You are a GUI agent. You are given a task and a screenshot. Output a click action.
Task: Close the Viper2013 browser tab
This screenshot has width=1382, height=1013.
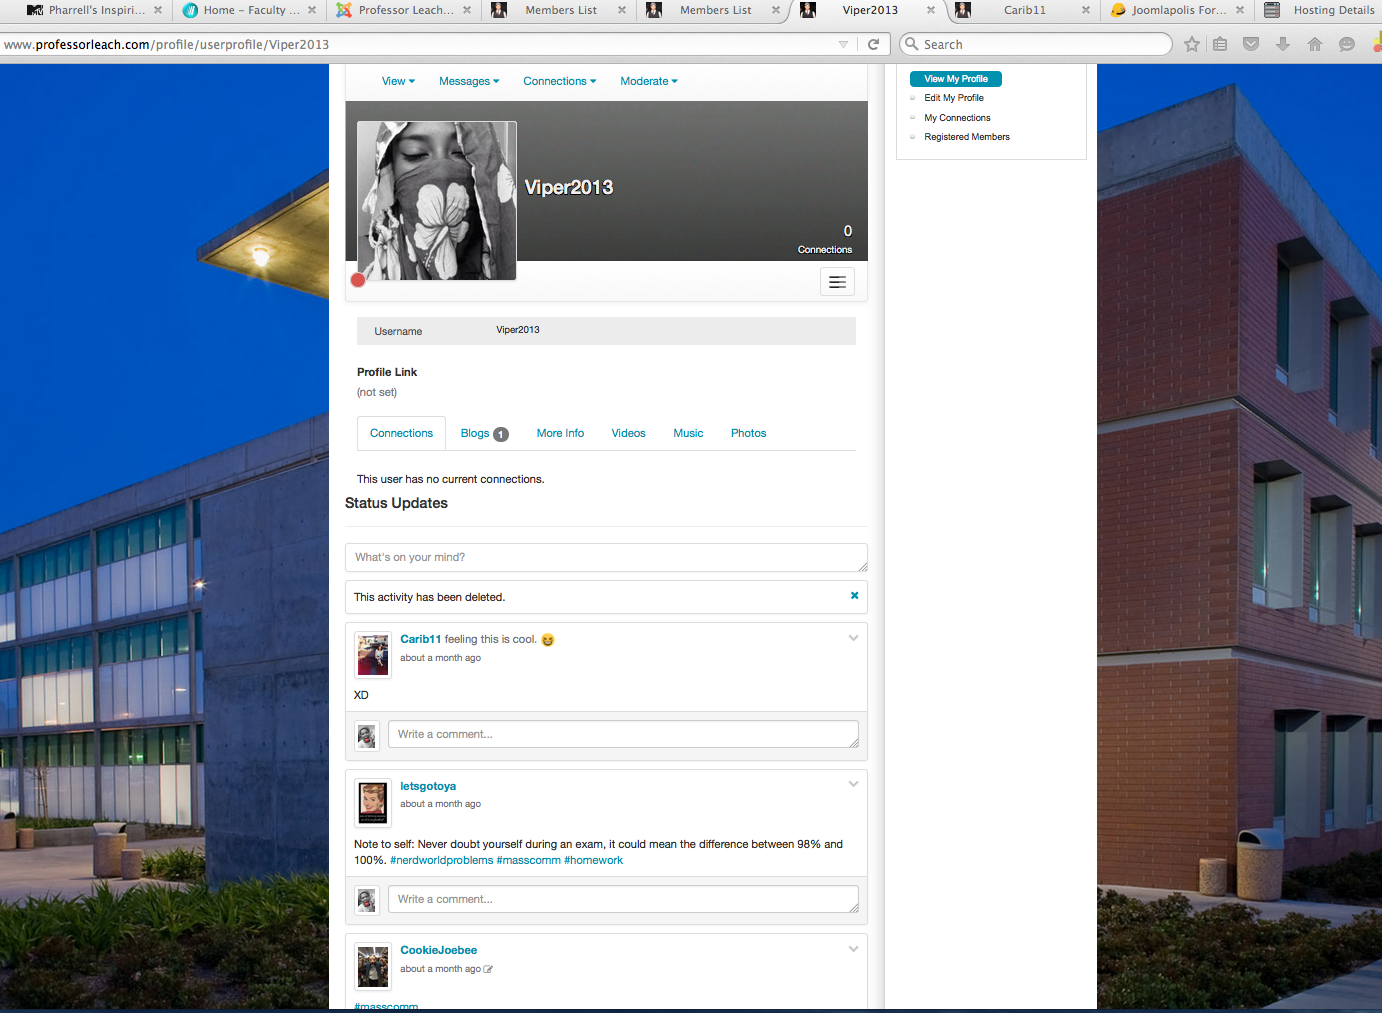(x=931, y=10)
